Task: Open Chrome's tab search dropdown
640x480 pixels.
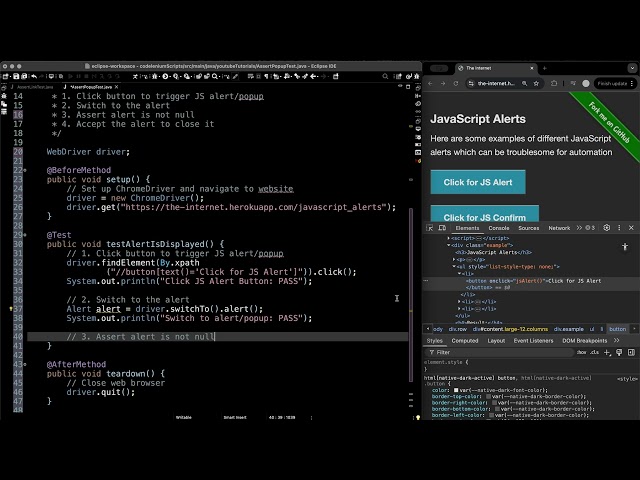Action: [632, 68]
